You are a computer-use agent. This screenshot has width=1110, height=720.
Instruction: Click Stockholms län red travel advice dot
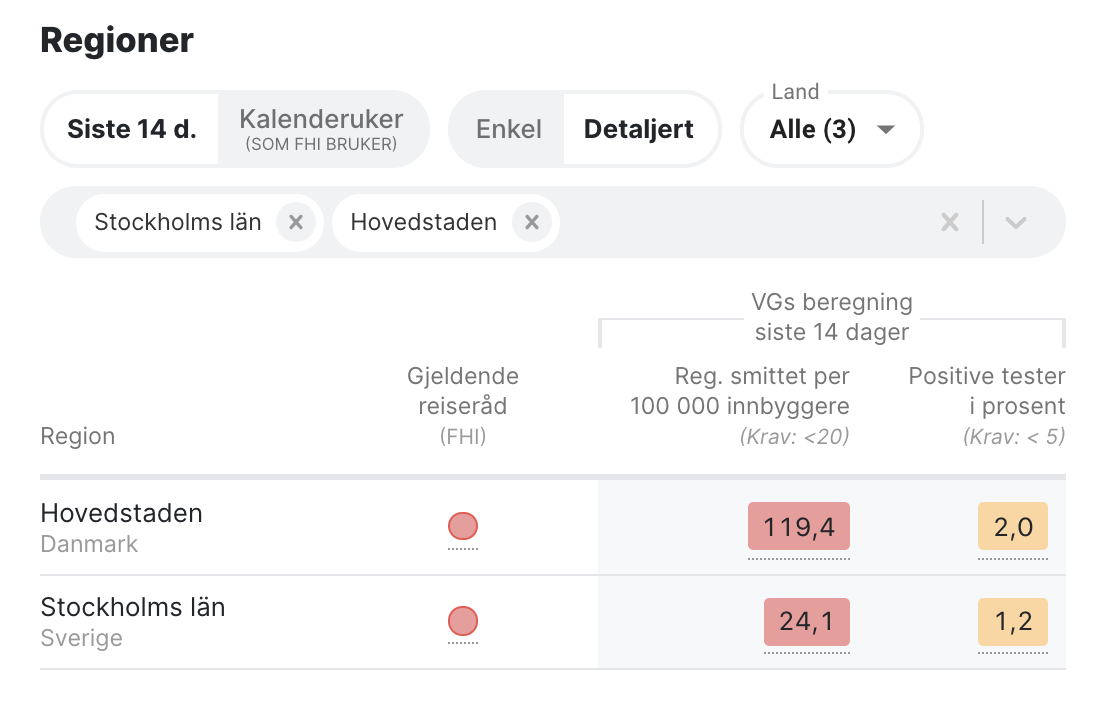[x=463, y=621]
